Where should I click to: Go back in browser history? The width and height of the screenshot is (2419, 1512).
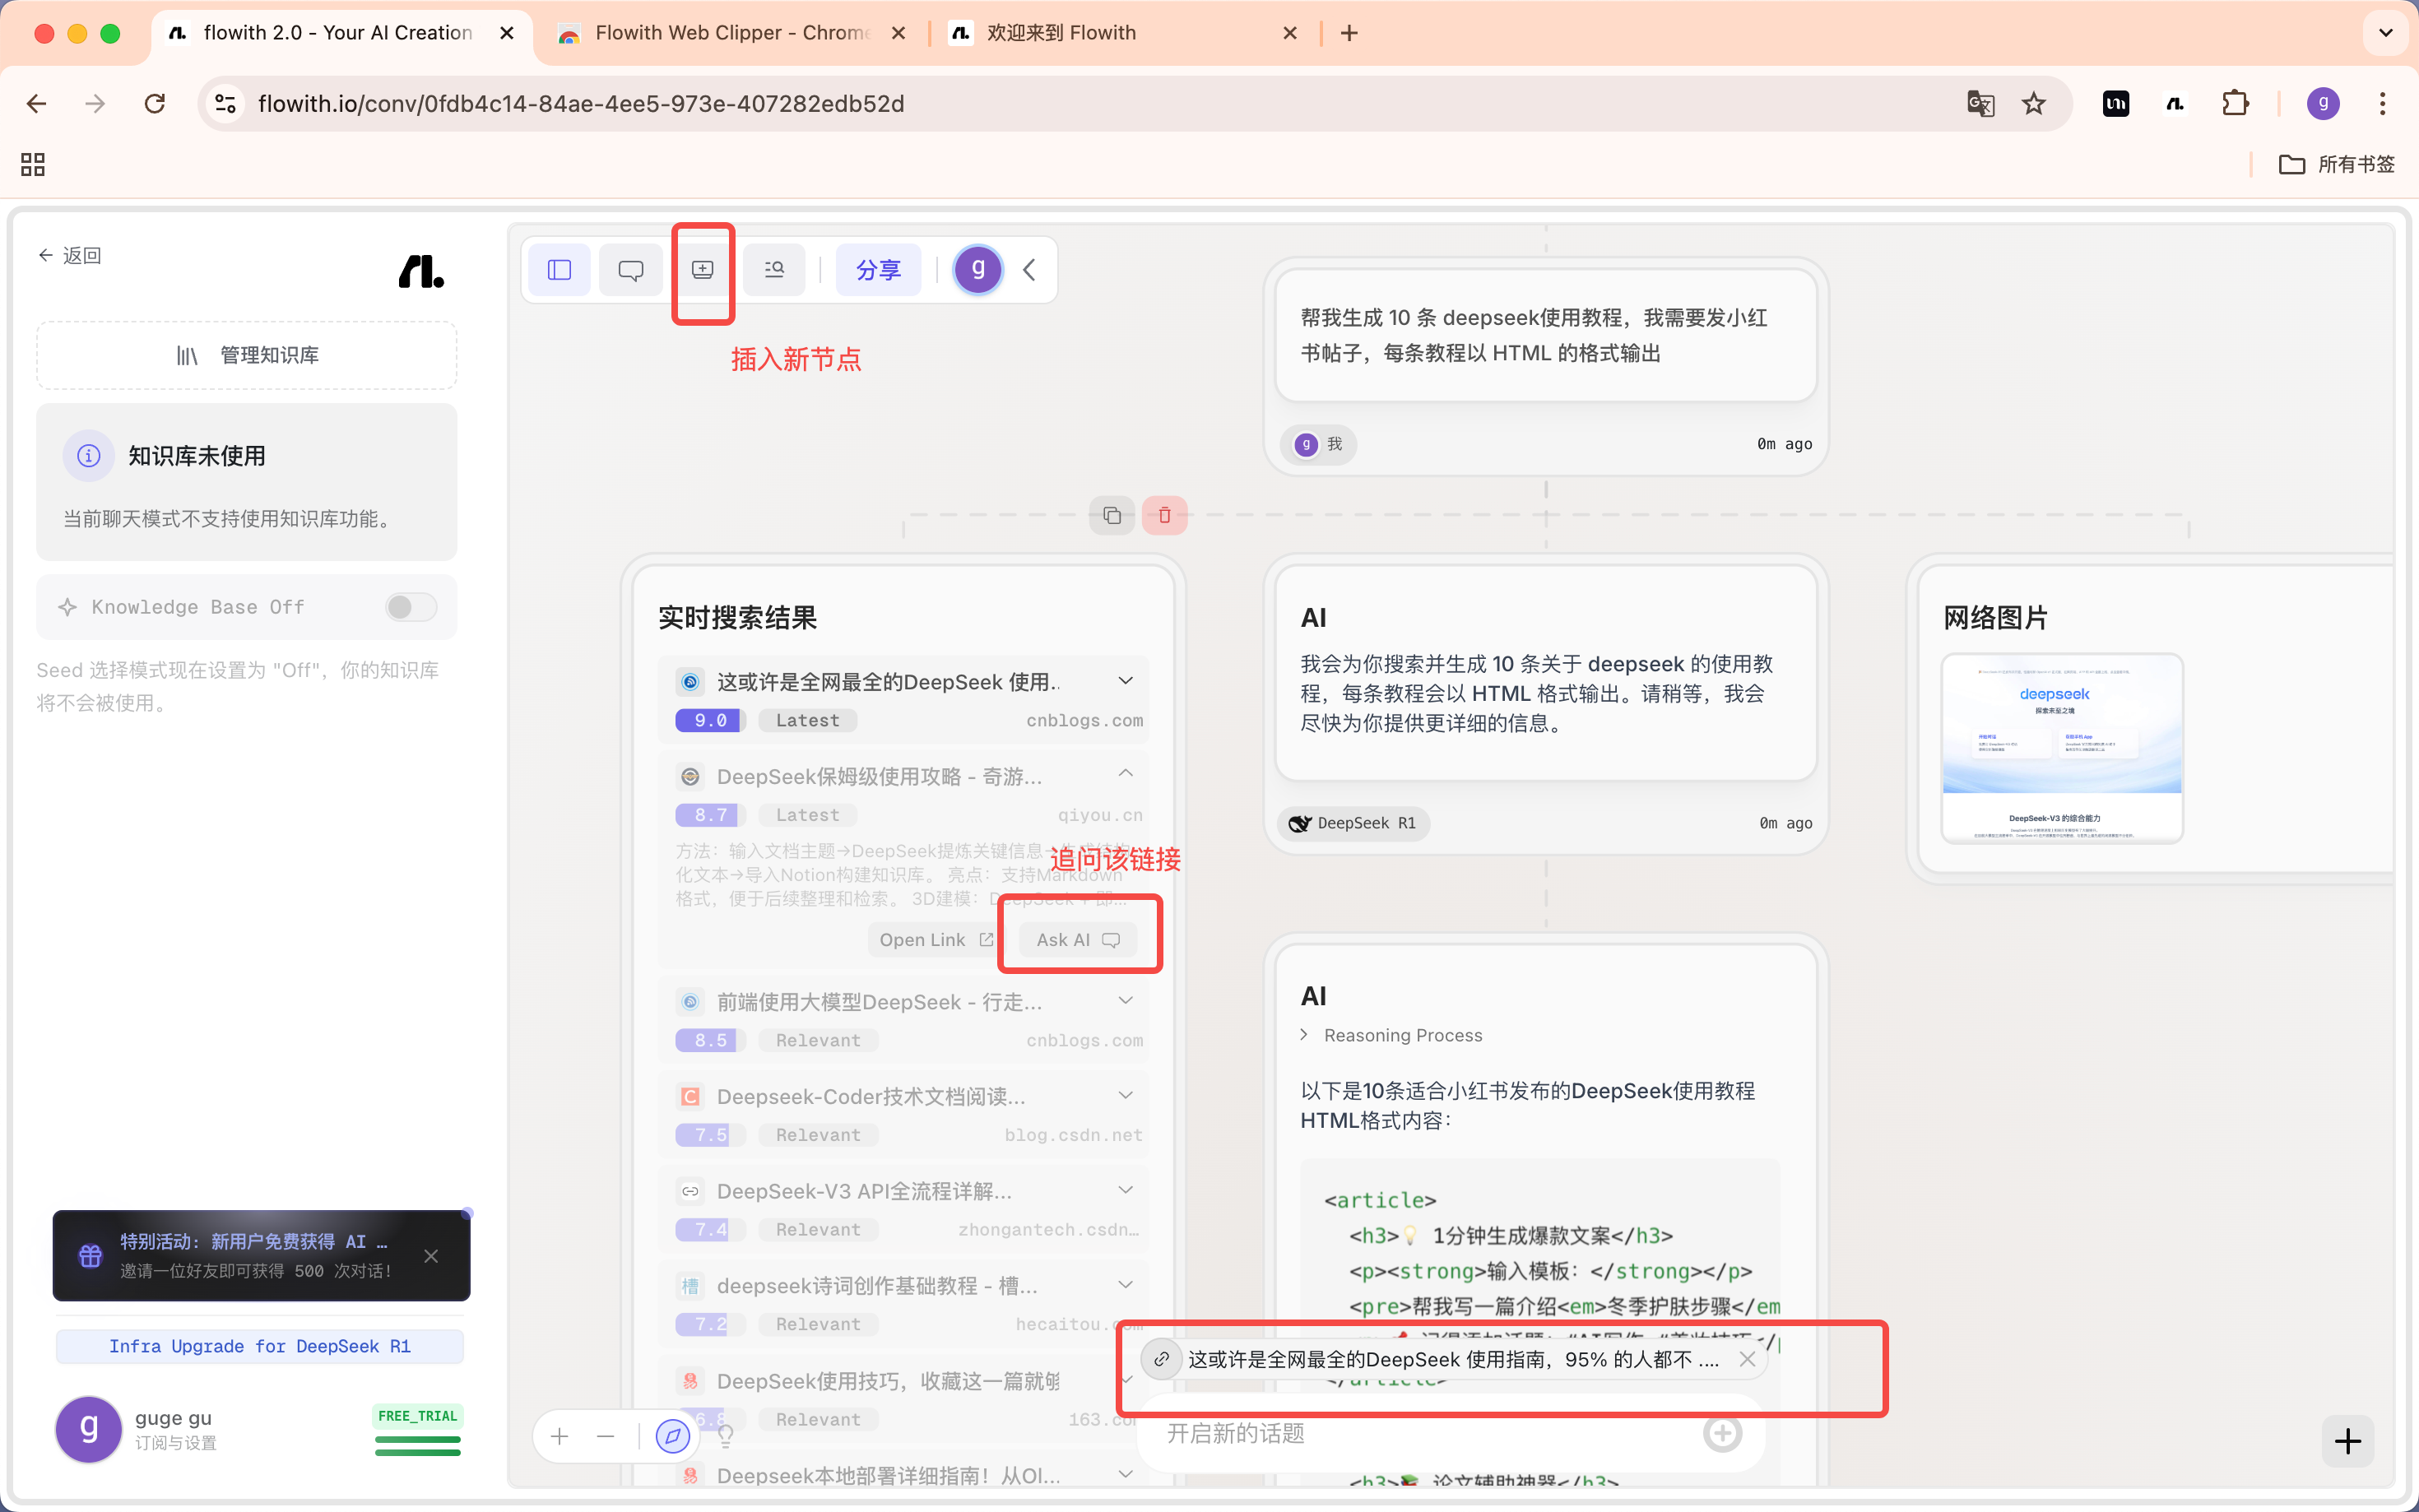click(37, 104)
